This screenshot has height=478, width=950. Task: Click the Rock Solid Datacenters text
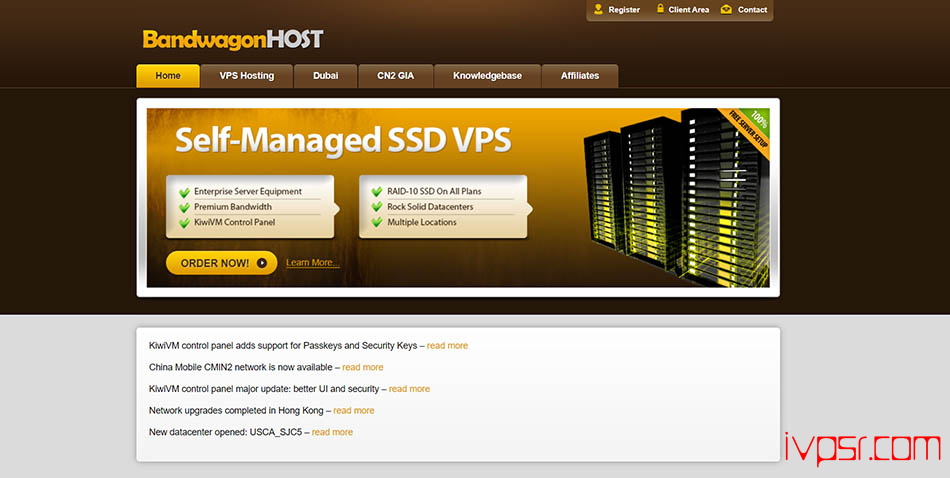click(430, 207)
